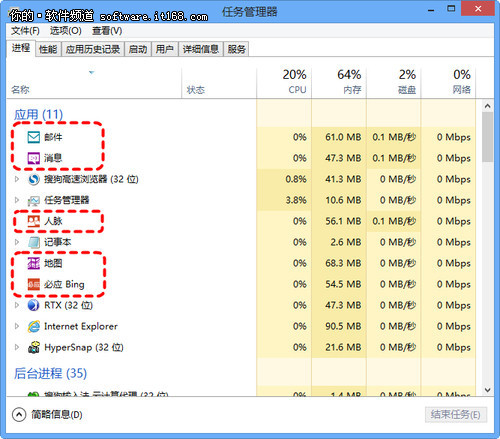Click the 人脉 row name
The image size is (500, 439).
(53, 221)
